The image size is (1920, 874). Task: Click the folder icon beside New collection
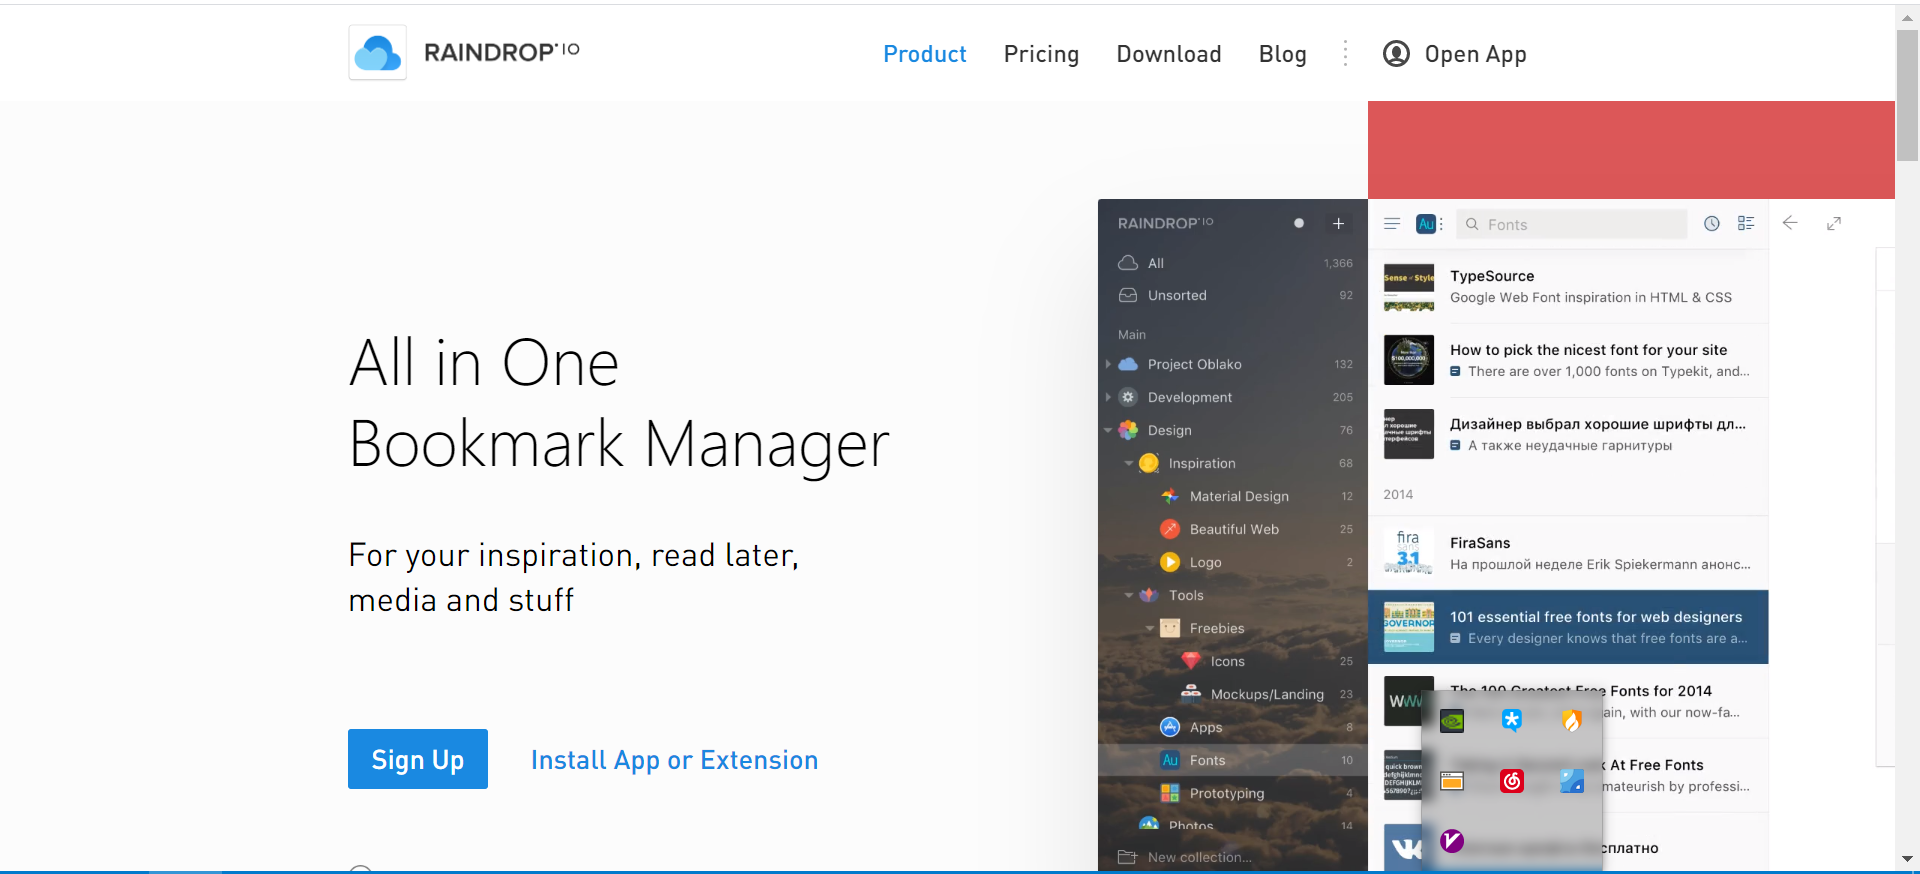pyautogui.click(x=1128, y=857)
